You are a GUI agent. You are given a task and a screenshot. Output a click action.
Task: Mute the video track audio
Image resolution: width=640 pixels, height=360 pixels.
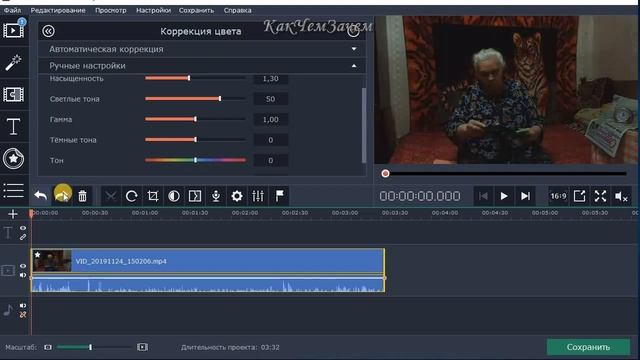pos(23,275)
